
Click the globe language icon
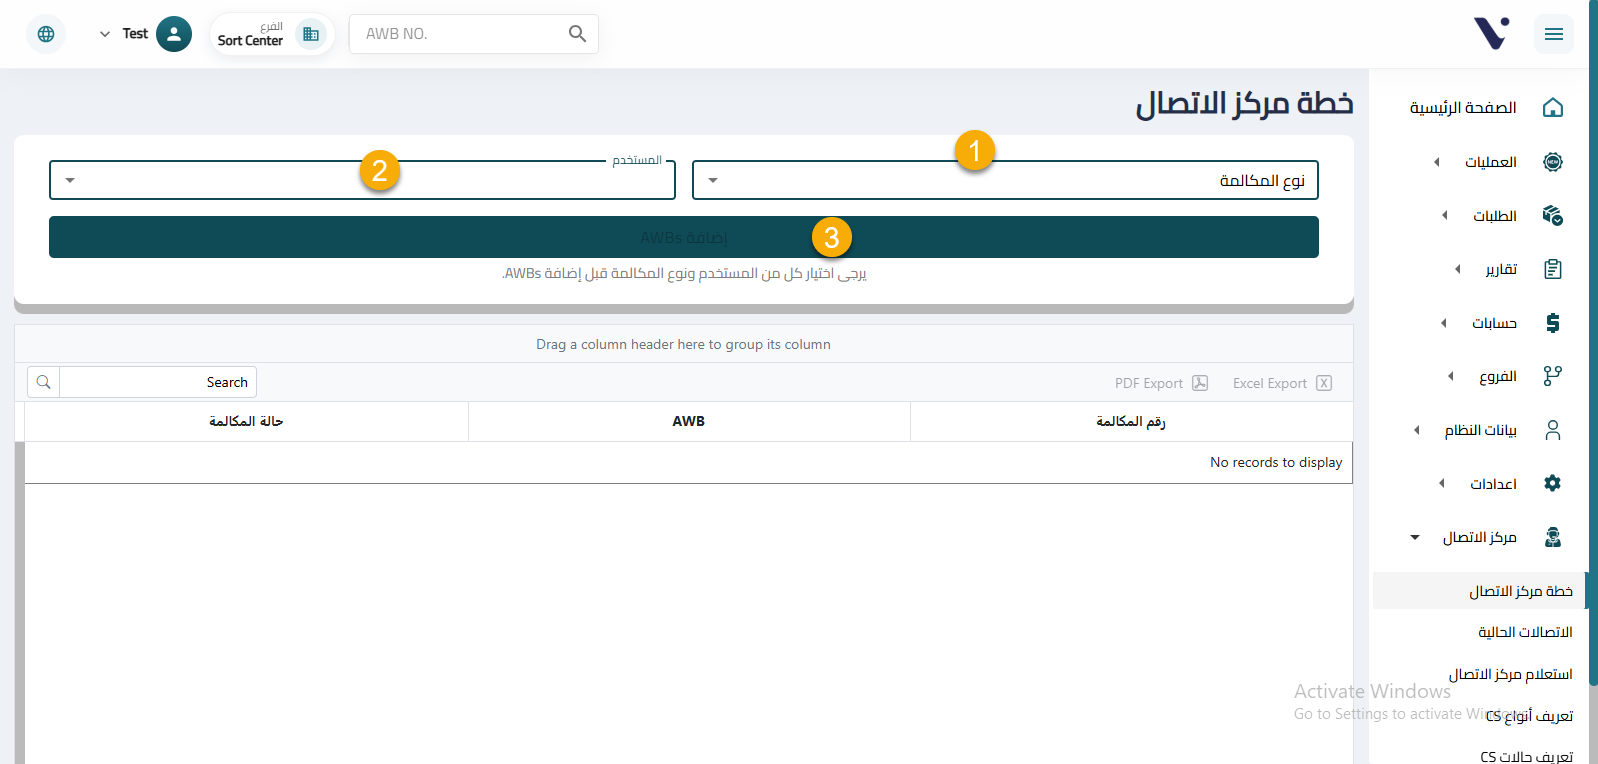tap(46, 34)
